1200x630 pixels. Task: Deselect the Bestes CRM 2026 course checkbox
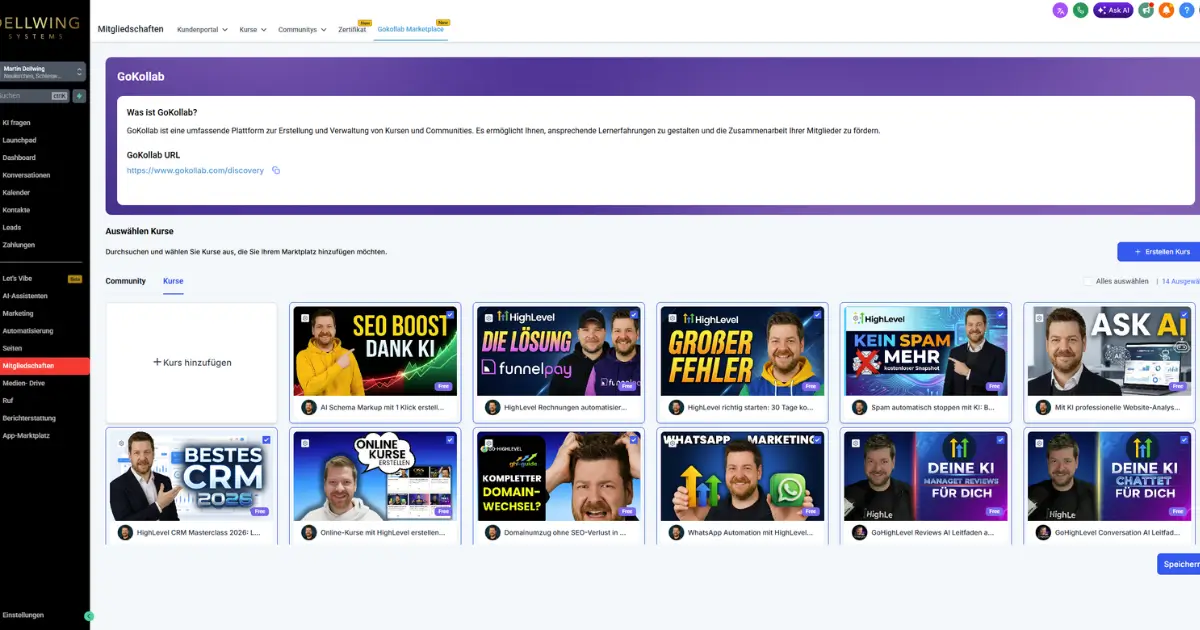(x=266, y=439)
